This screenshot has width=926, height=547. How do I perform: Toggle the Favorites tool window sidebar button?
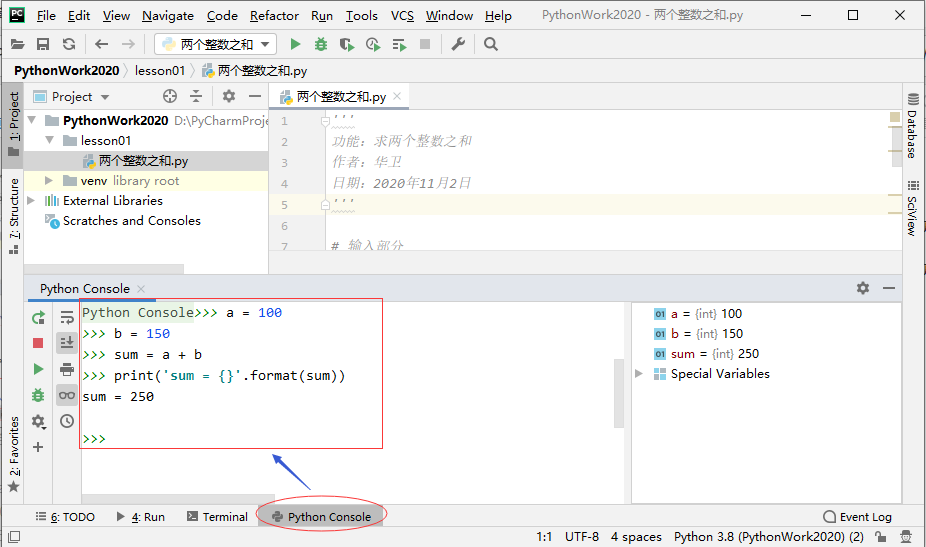[13, 455]
